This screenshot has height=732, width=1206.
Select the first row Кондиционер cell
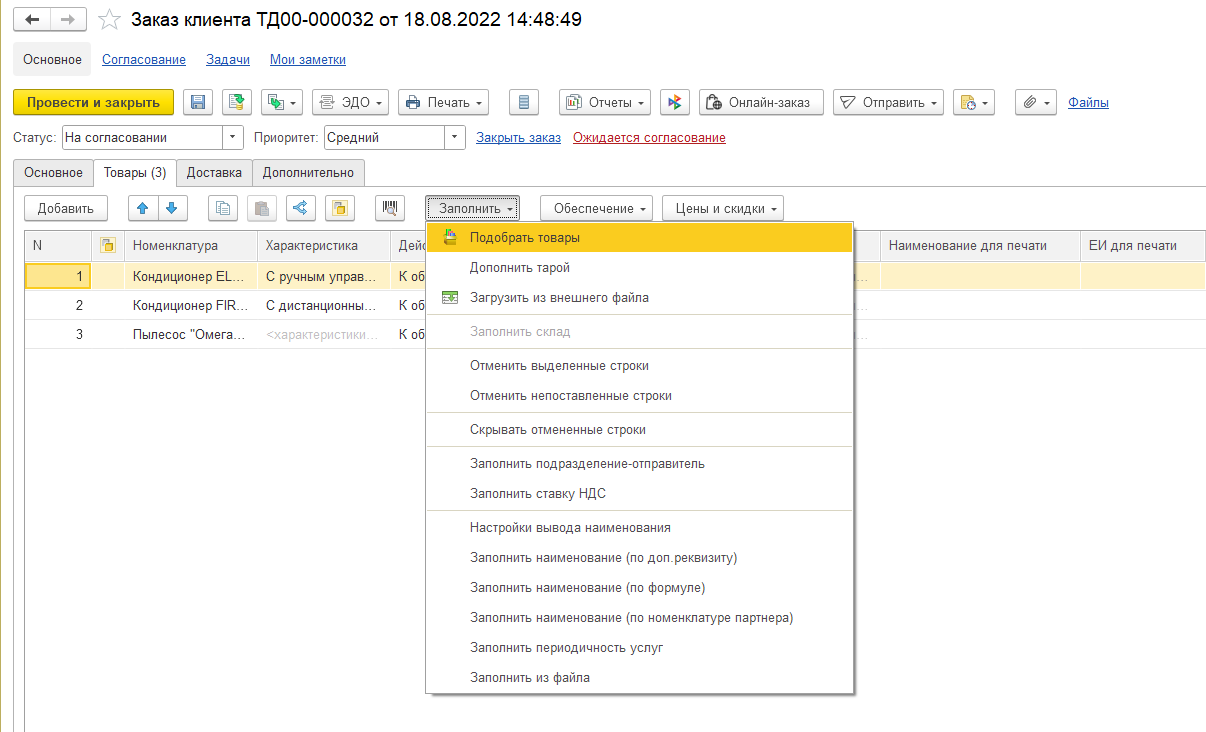click(x=190, y=276)
